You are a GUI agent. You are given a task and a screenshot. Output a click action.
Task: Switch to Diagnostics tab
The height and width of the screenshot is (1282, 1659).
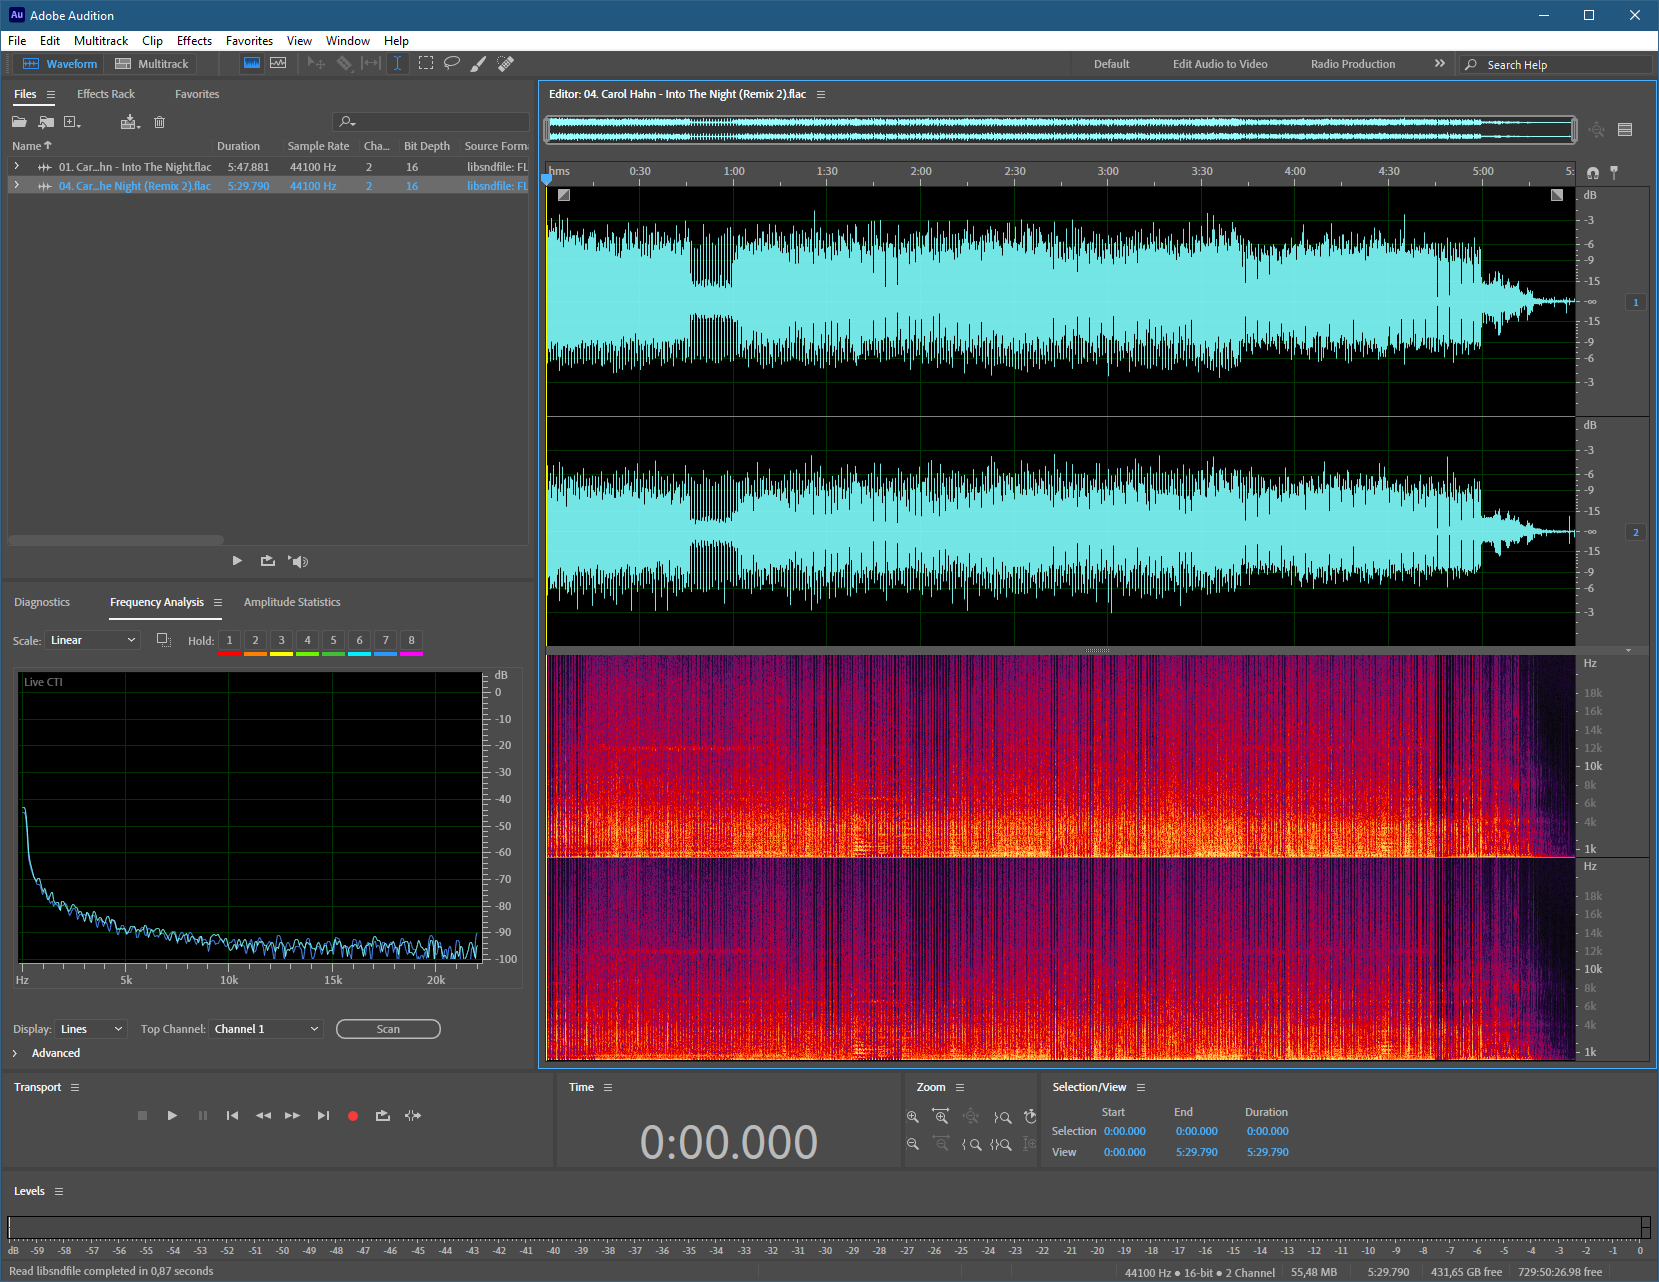coord(42,602)
